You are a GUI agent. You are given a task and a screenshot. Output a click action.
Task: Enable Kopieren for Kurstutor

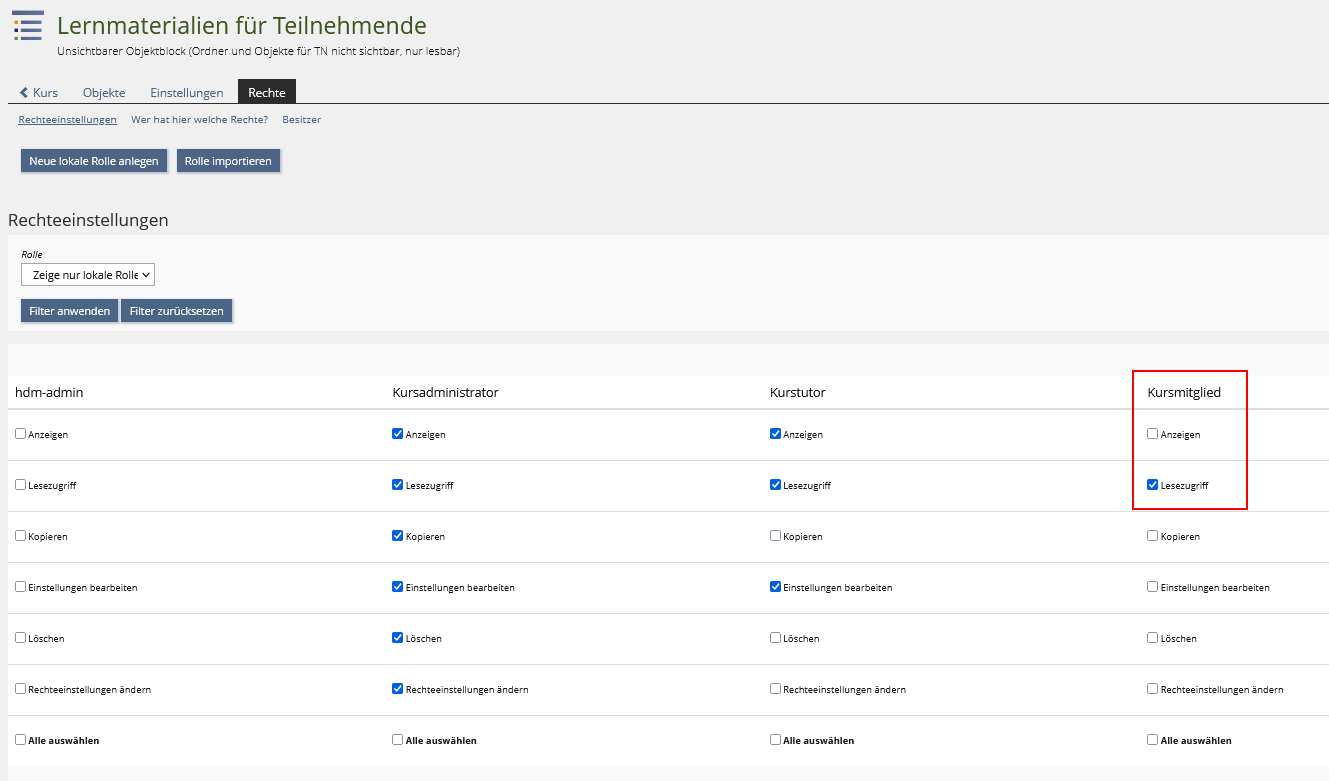(x=775, y=536)
